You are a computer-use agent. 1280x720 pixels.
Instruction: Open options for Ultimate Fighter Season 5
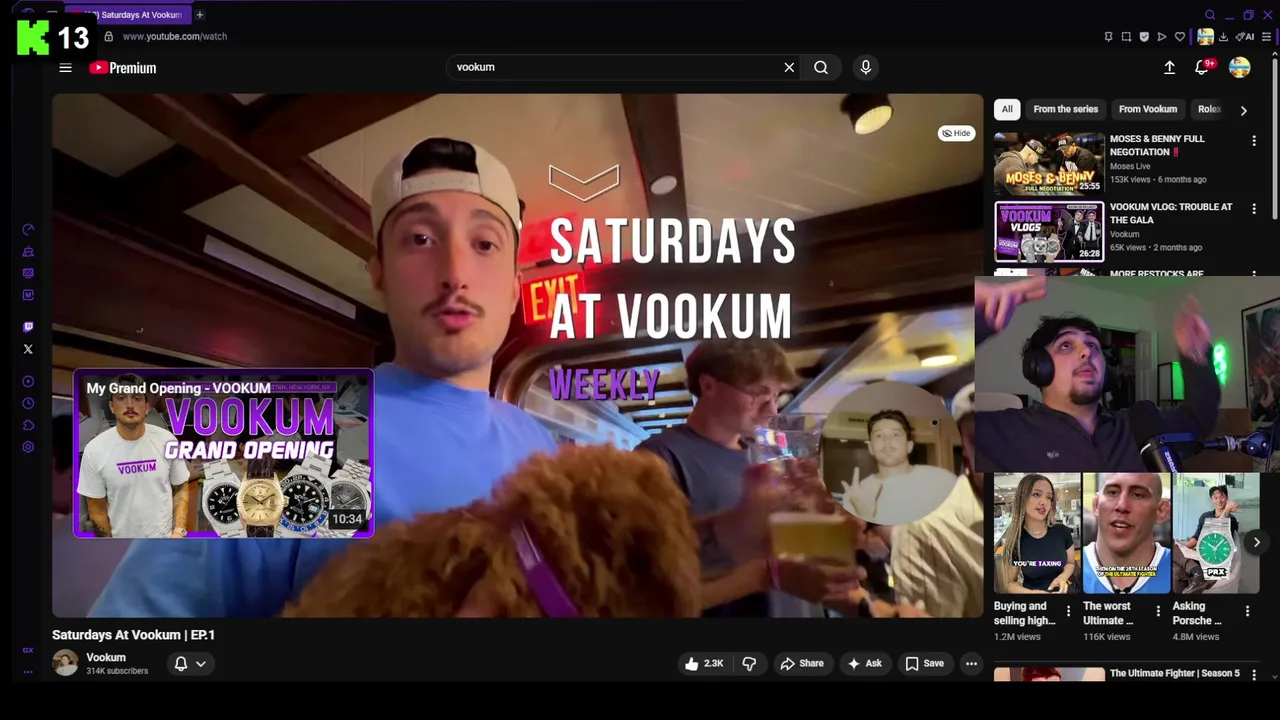coord(1254,676)
